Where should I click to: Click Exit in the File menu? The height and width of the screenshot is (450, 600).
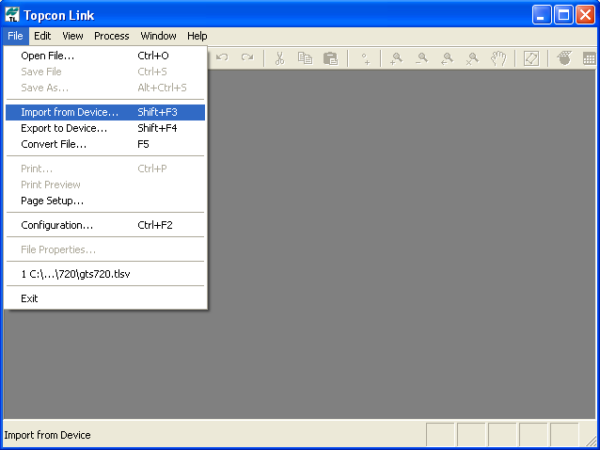coord(29,298)
